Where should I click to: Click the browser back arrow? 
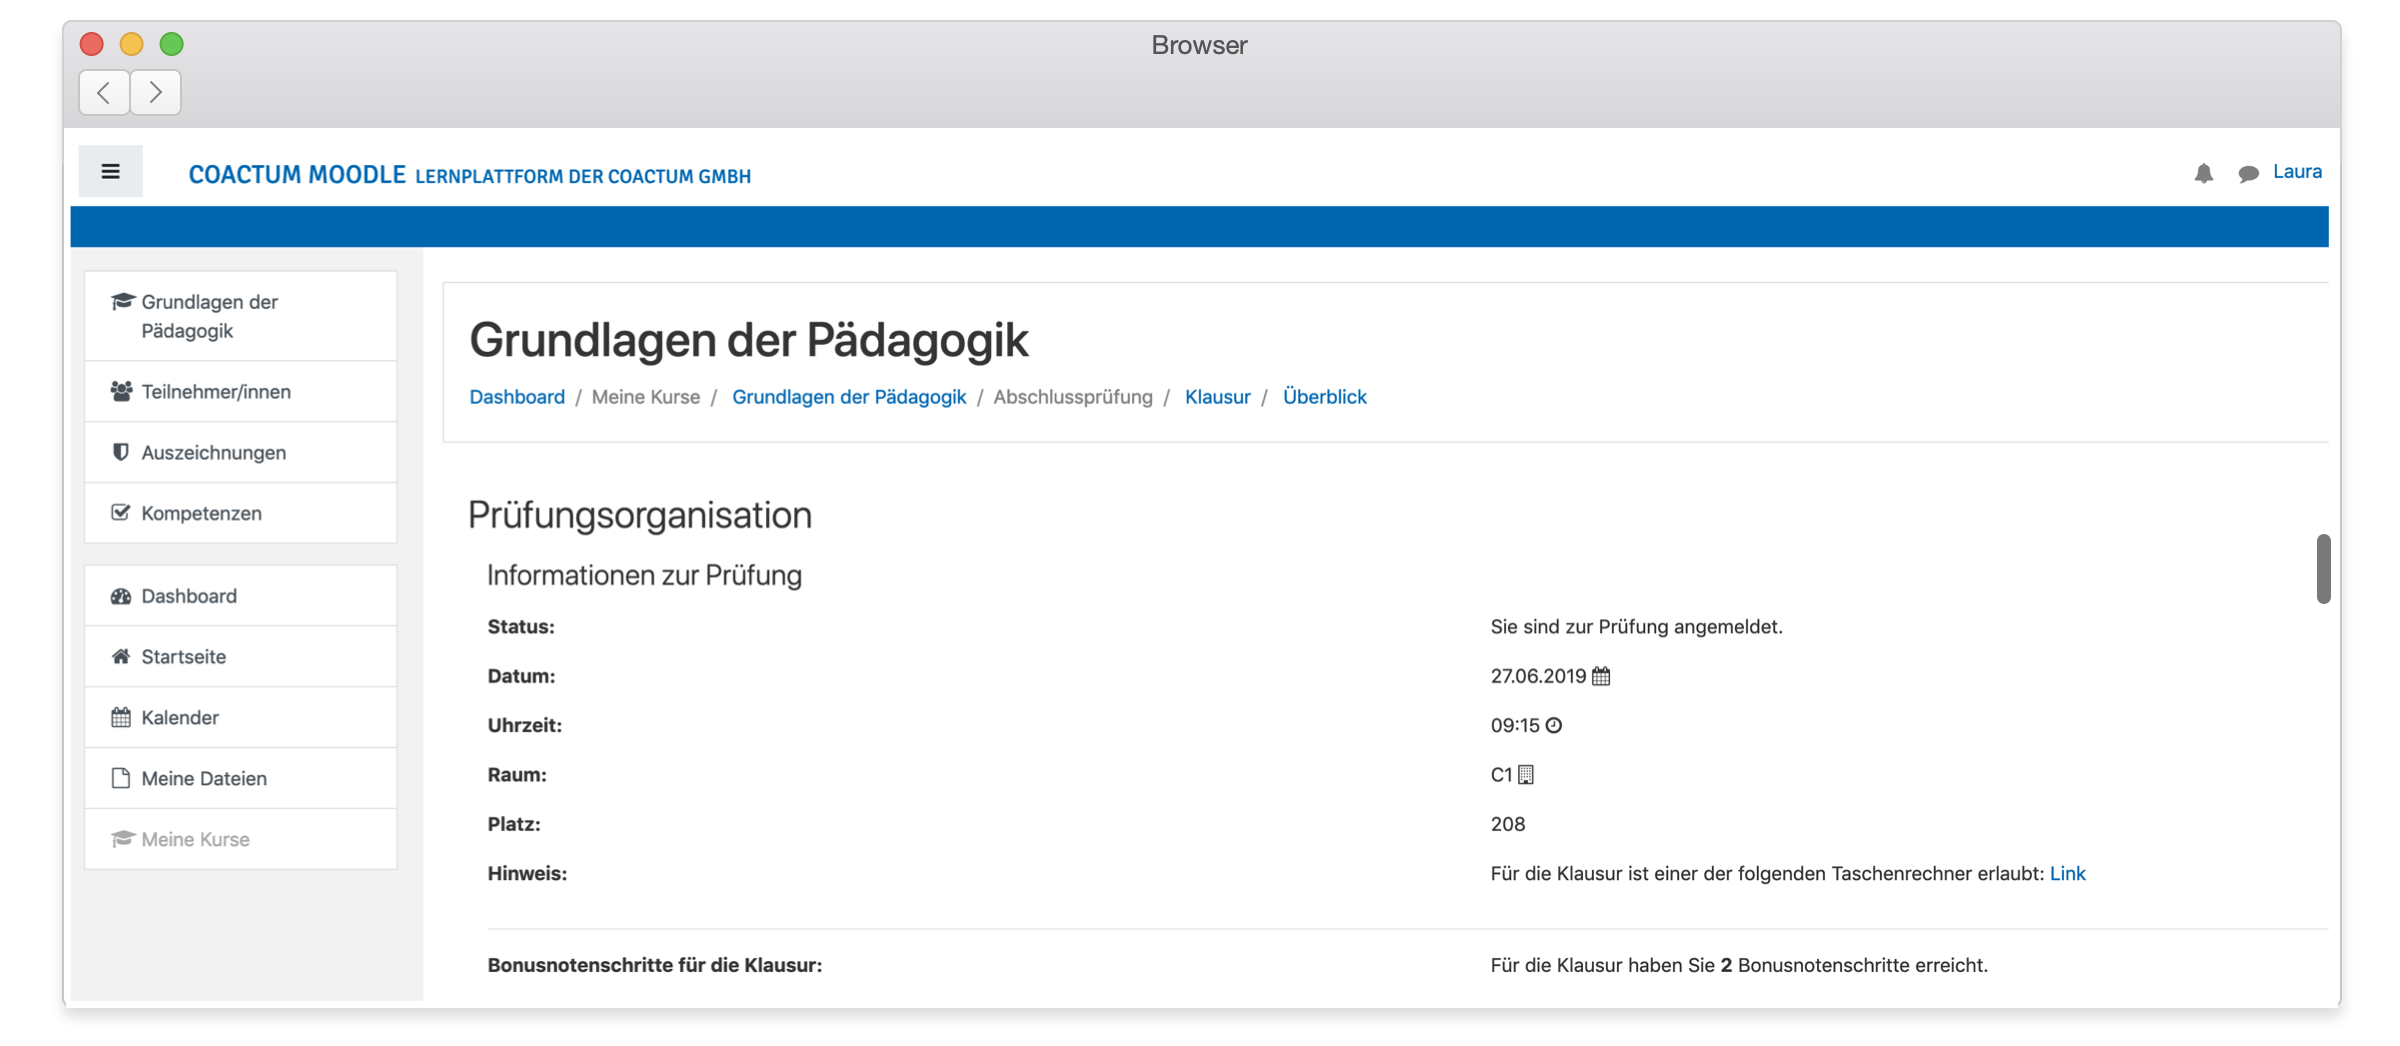point(104,92)
